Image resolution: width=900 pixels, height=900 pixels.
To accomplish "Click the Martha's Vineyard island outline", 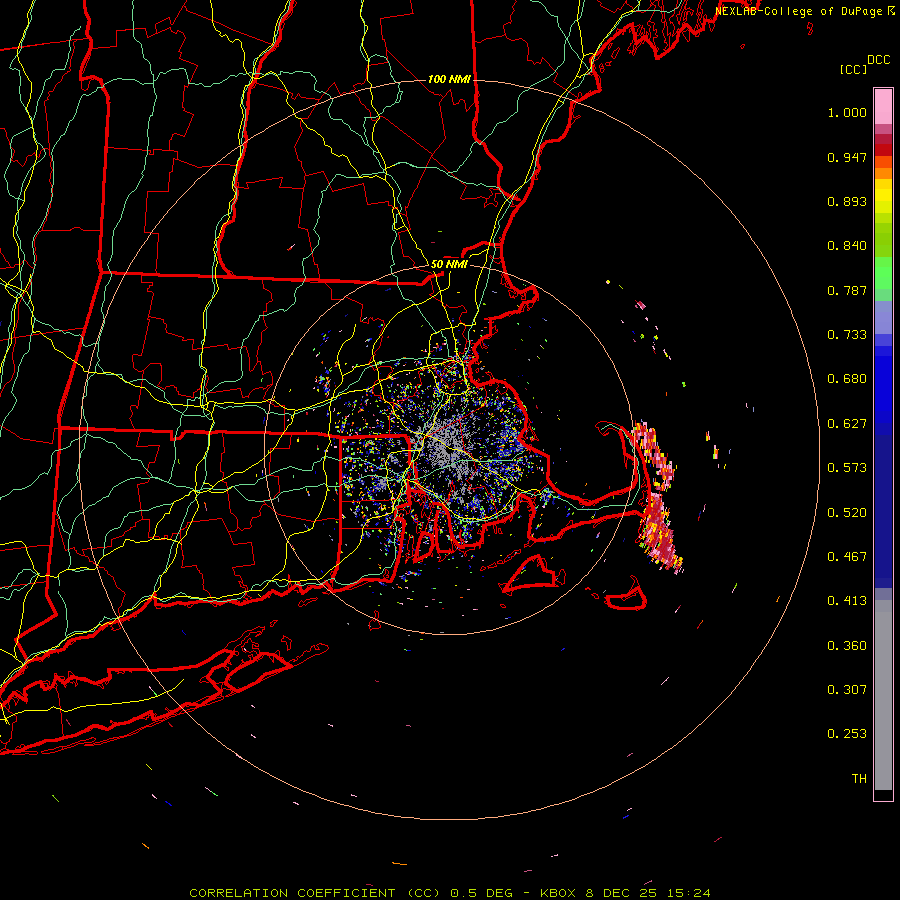I will [x=531, y=573].
